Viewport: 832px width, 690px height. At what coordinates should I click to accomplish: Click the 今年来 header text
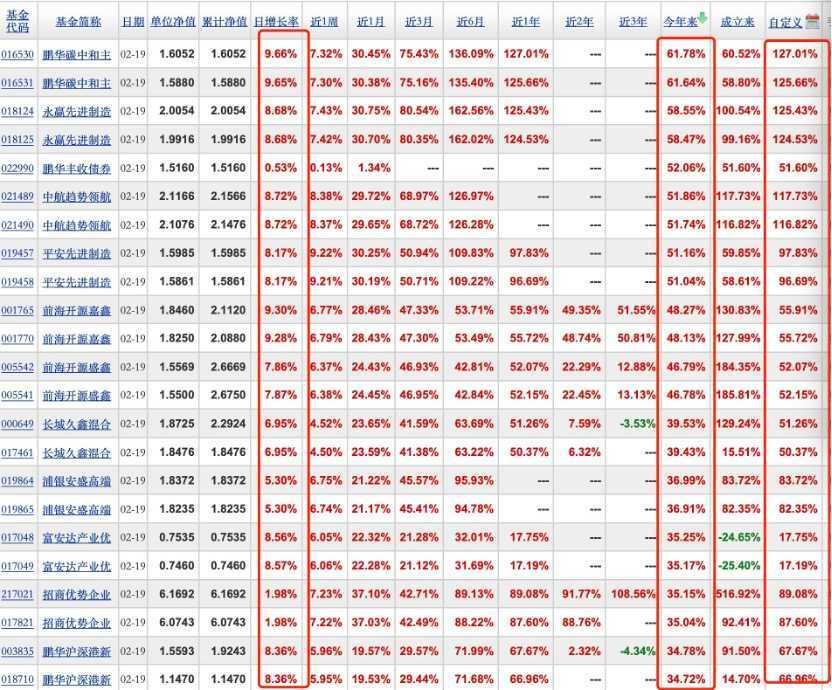(680, 22)
